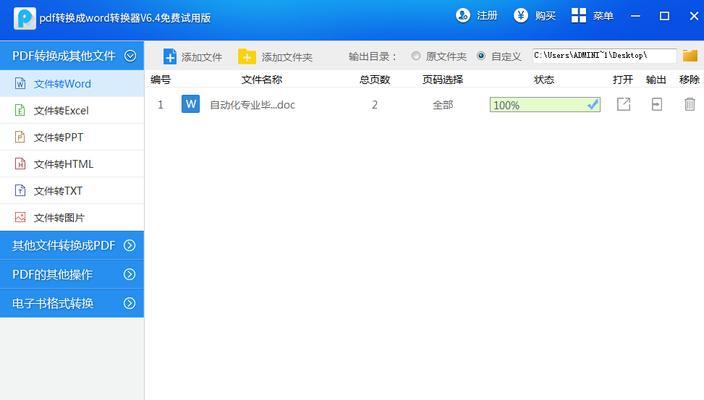
Task: Close the converter window
Action: (x=694, y=16)
